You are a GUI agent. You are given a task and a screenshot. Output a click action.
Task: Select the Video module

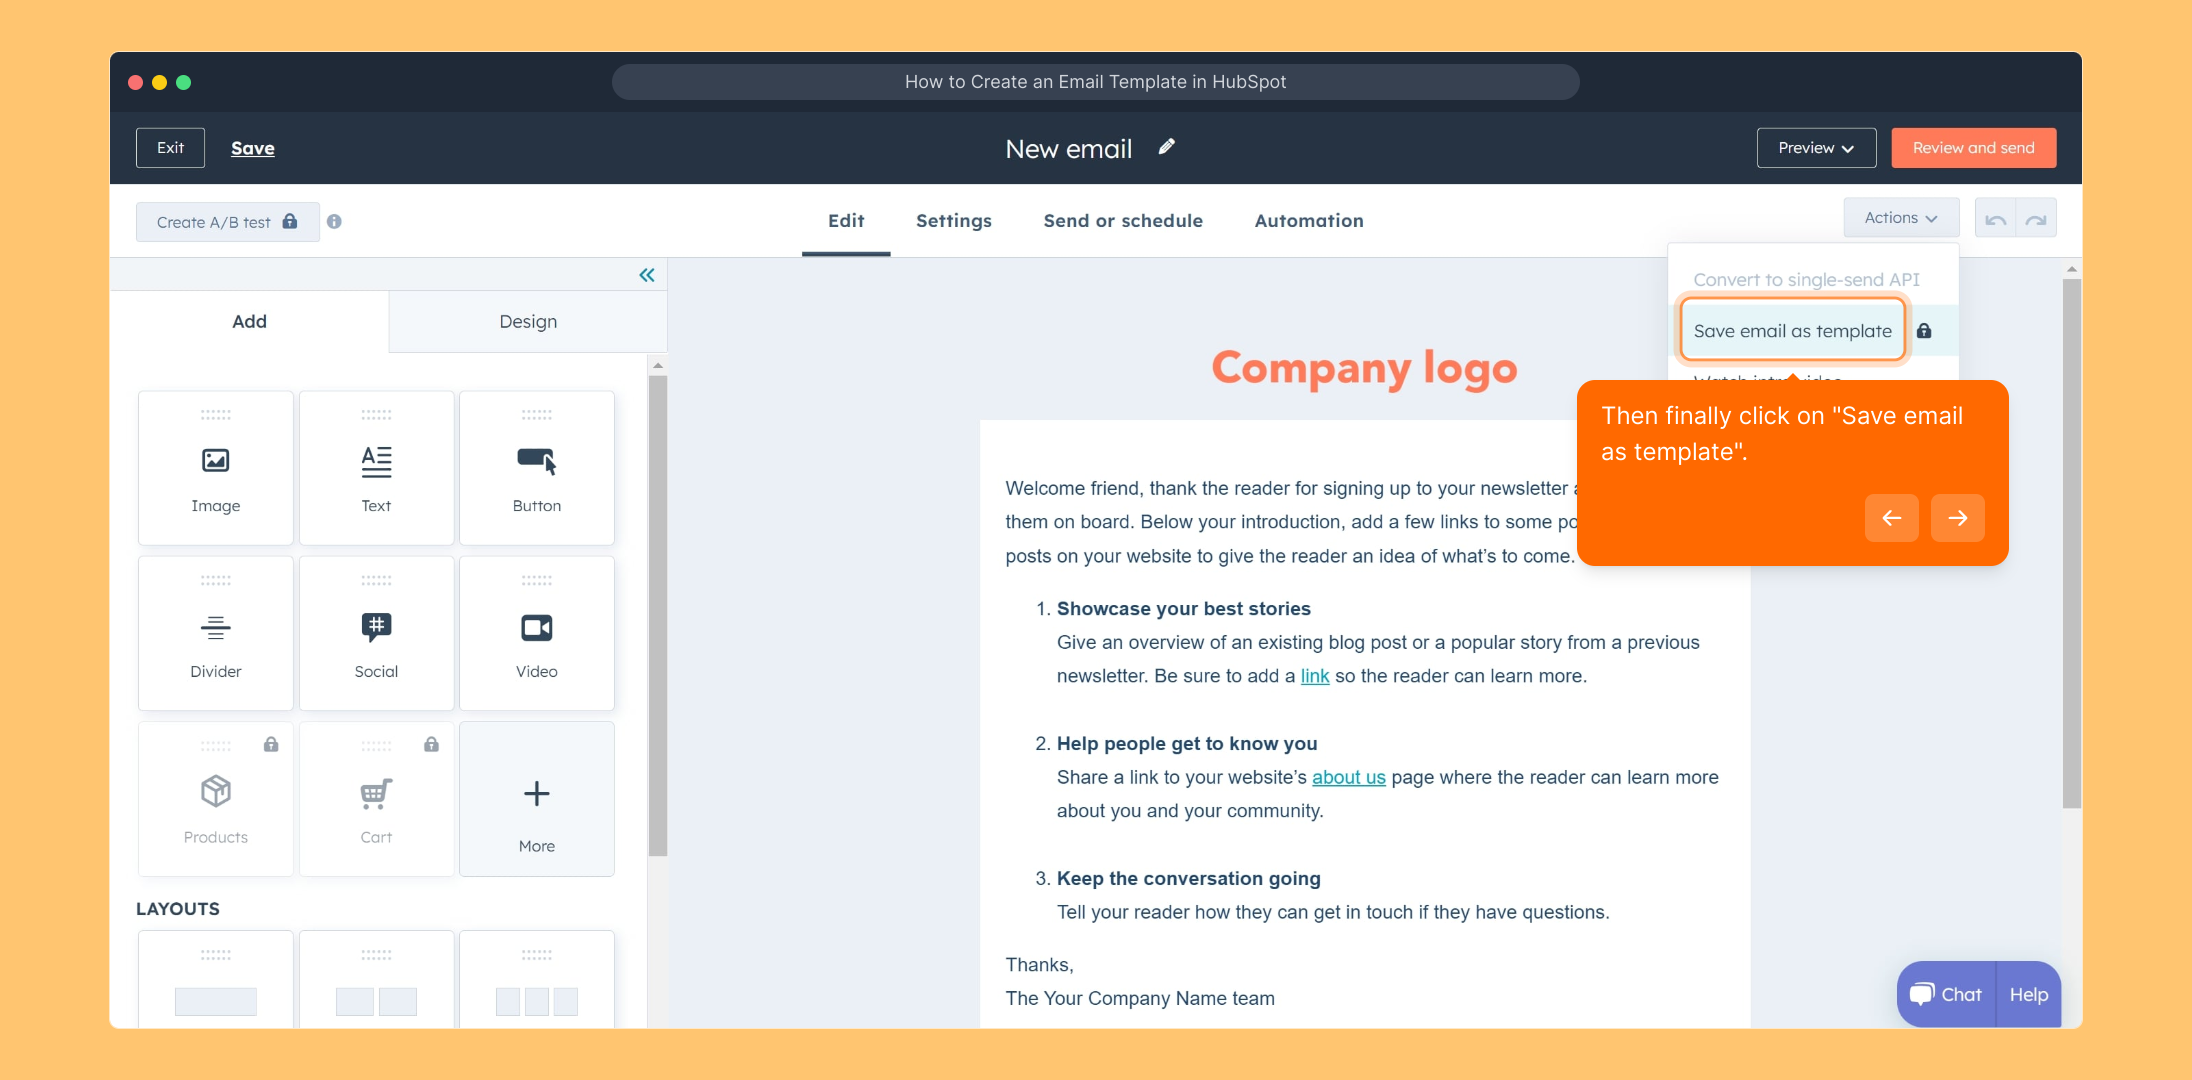click(x=537, y=634)
